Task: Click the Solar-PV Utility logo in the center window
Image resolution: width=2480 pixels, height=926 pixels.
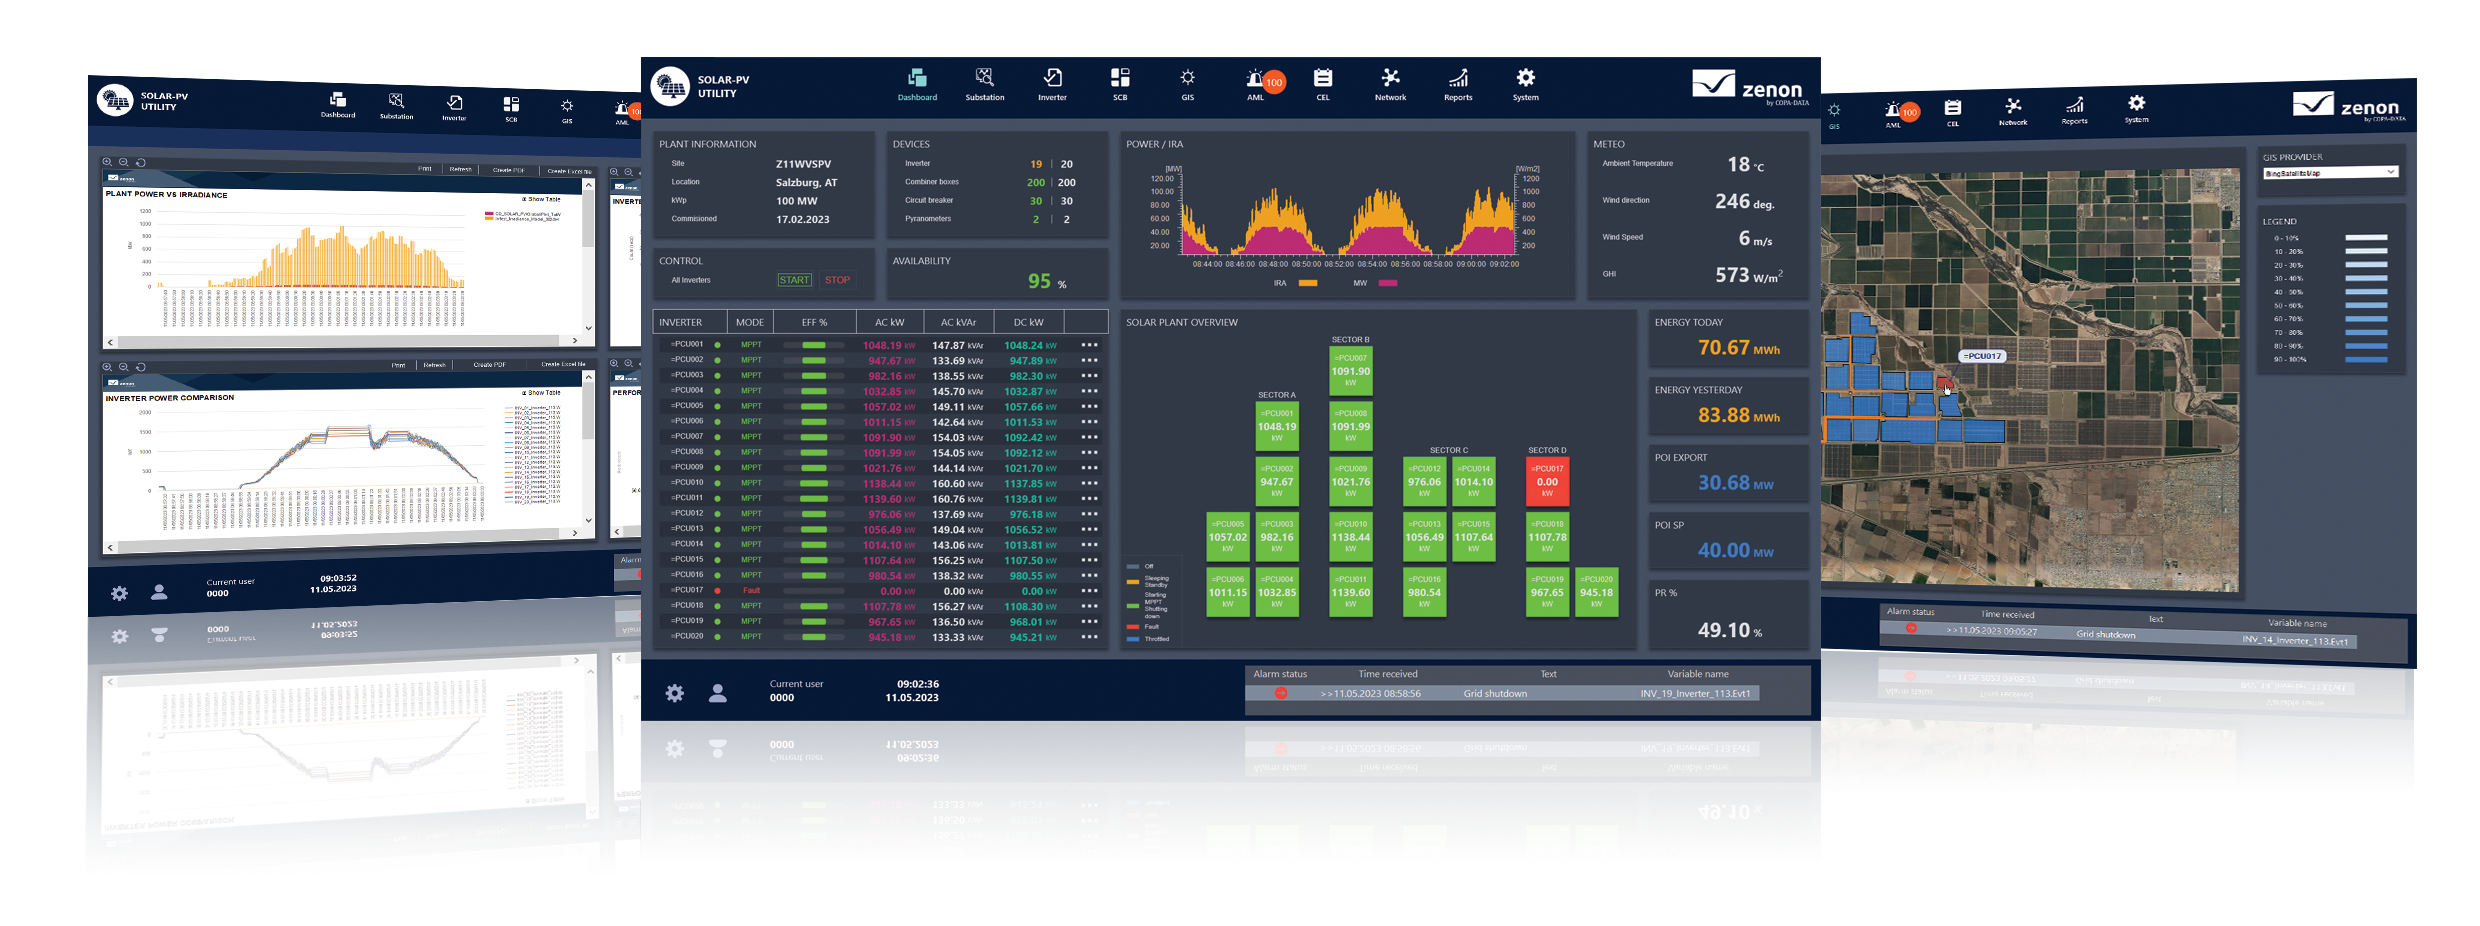Action: 670,87
